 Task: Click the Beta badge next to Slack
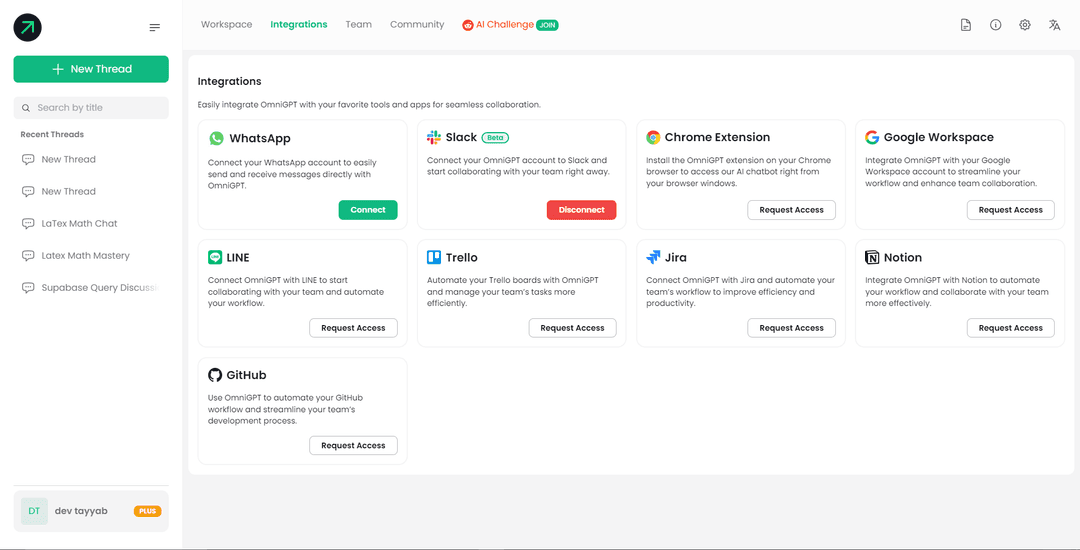[495, 138]
